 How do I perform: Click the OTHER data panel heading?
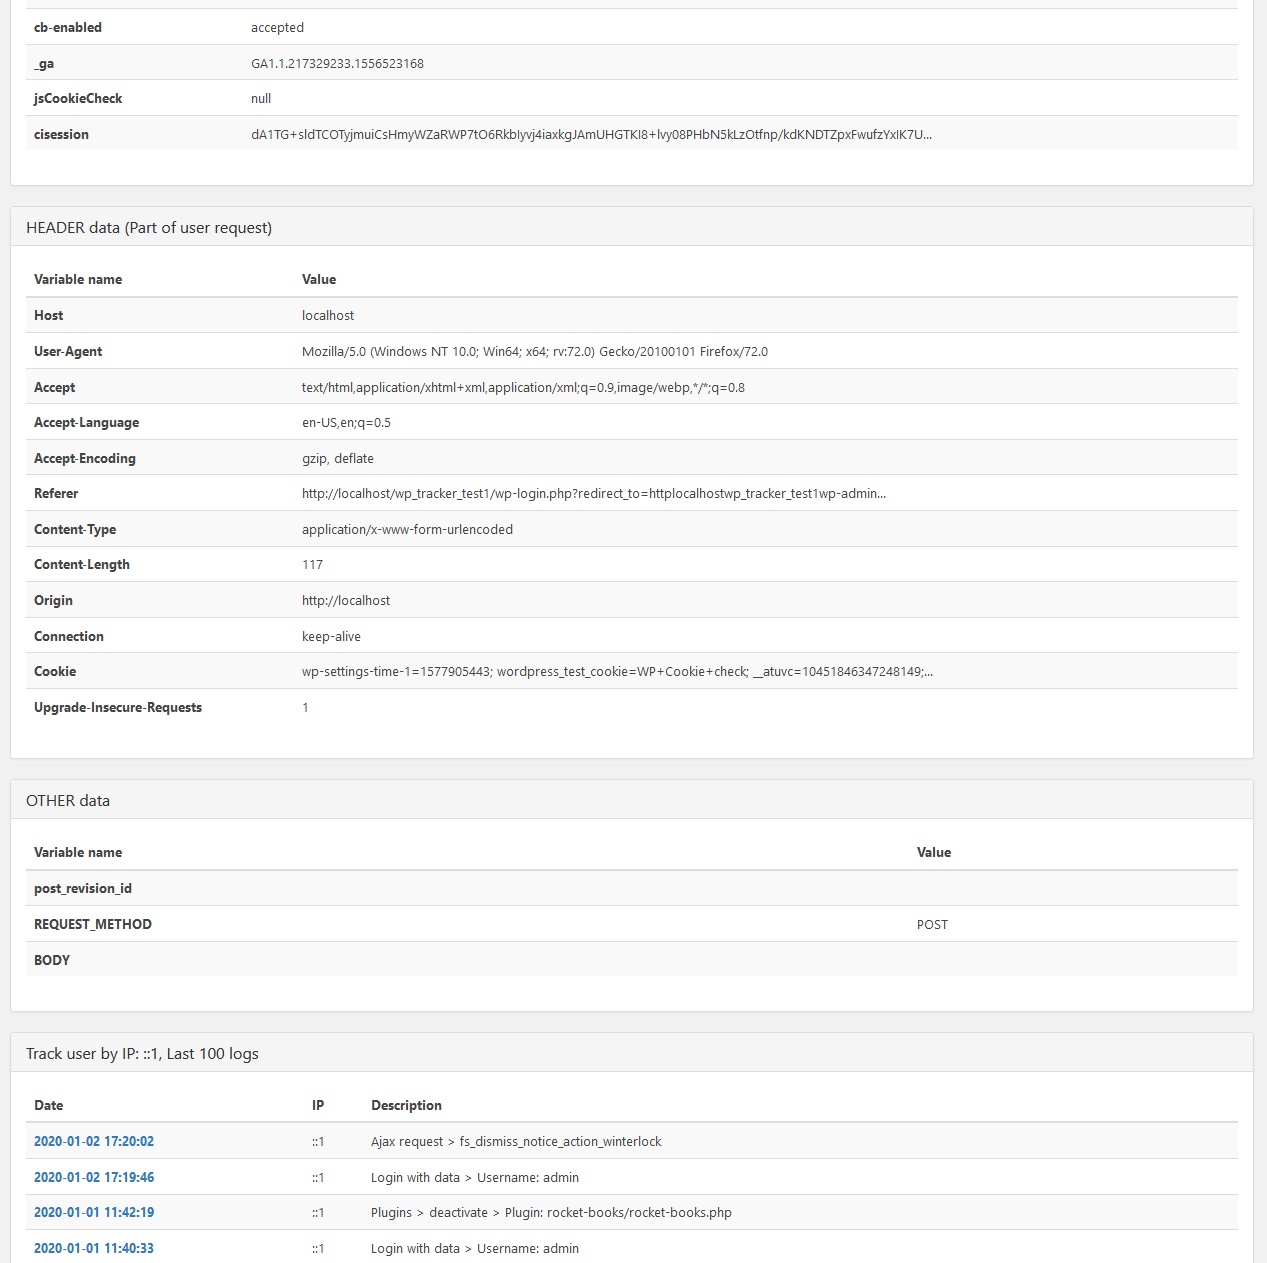pos(68,800)
